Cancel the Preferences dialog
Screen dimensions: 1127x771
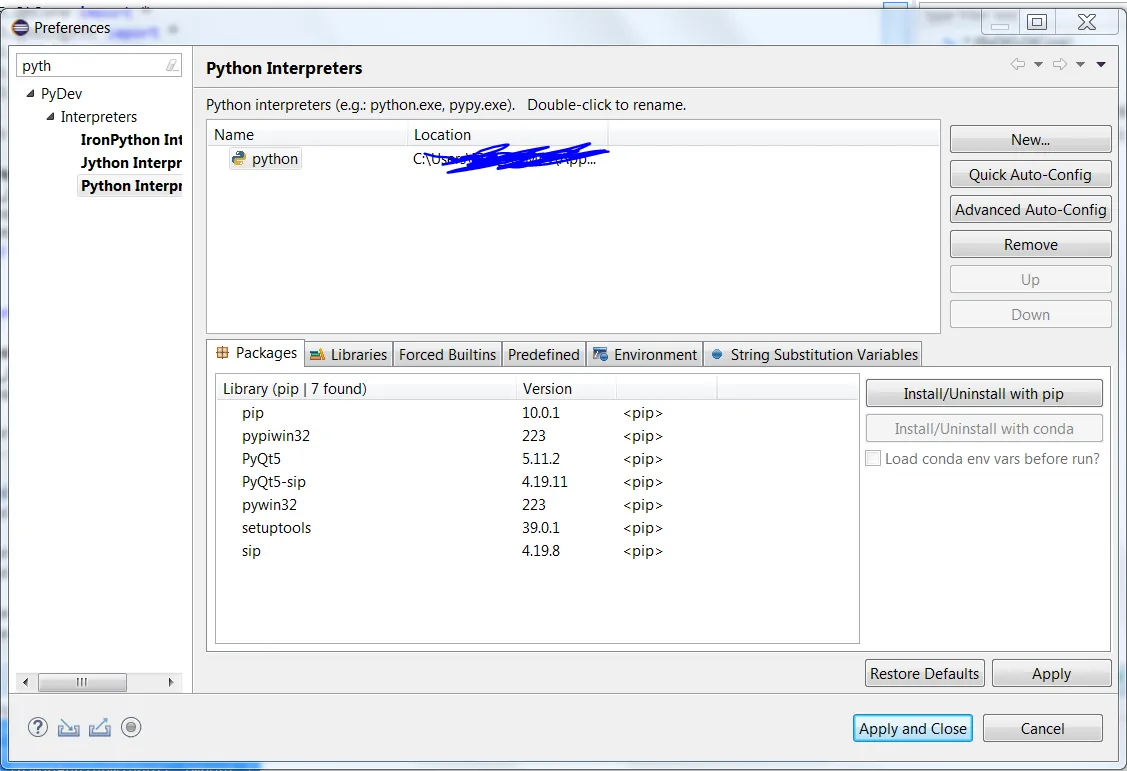tap(1042, 728)
